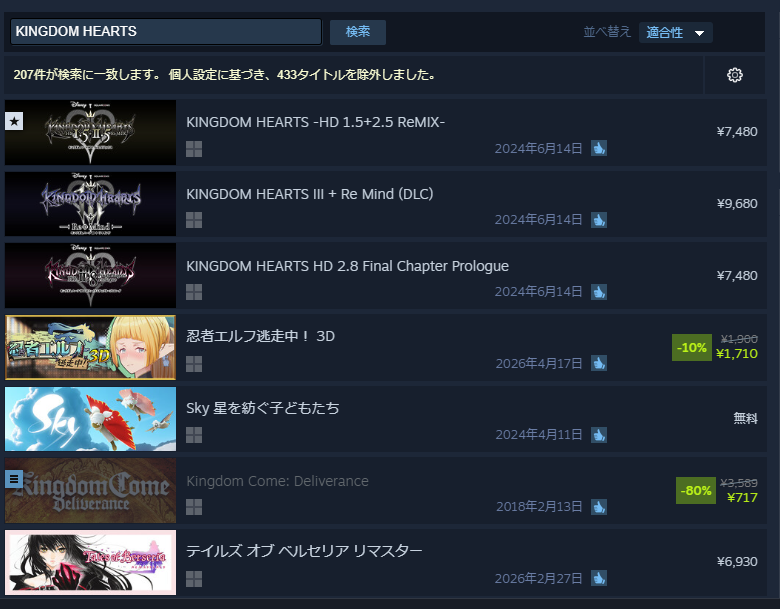The width and height of the screenshot is (780, 609).
Task: Click Windows platform icon under KINGDOM HEARTS -HD 1.5+2.5 ReMIX-
Action: tap(194, 149)
